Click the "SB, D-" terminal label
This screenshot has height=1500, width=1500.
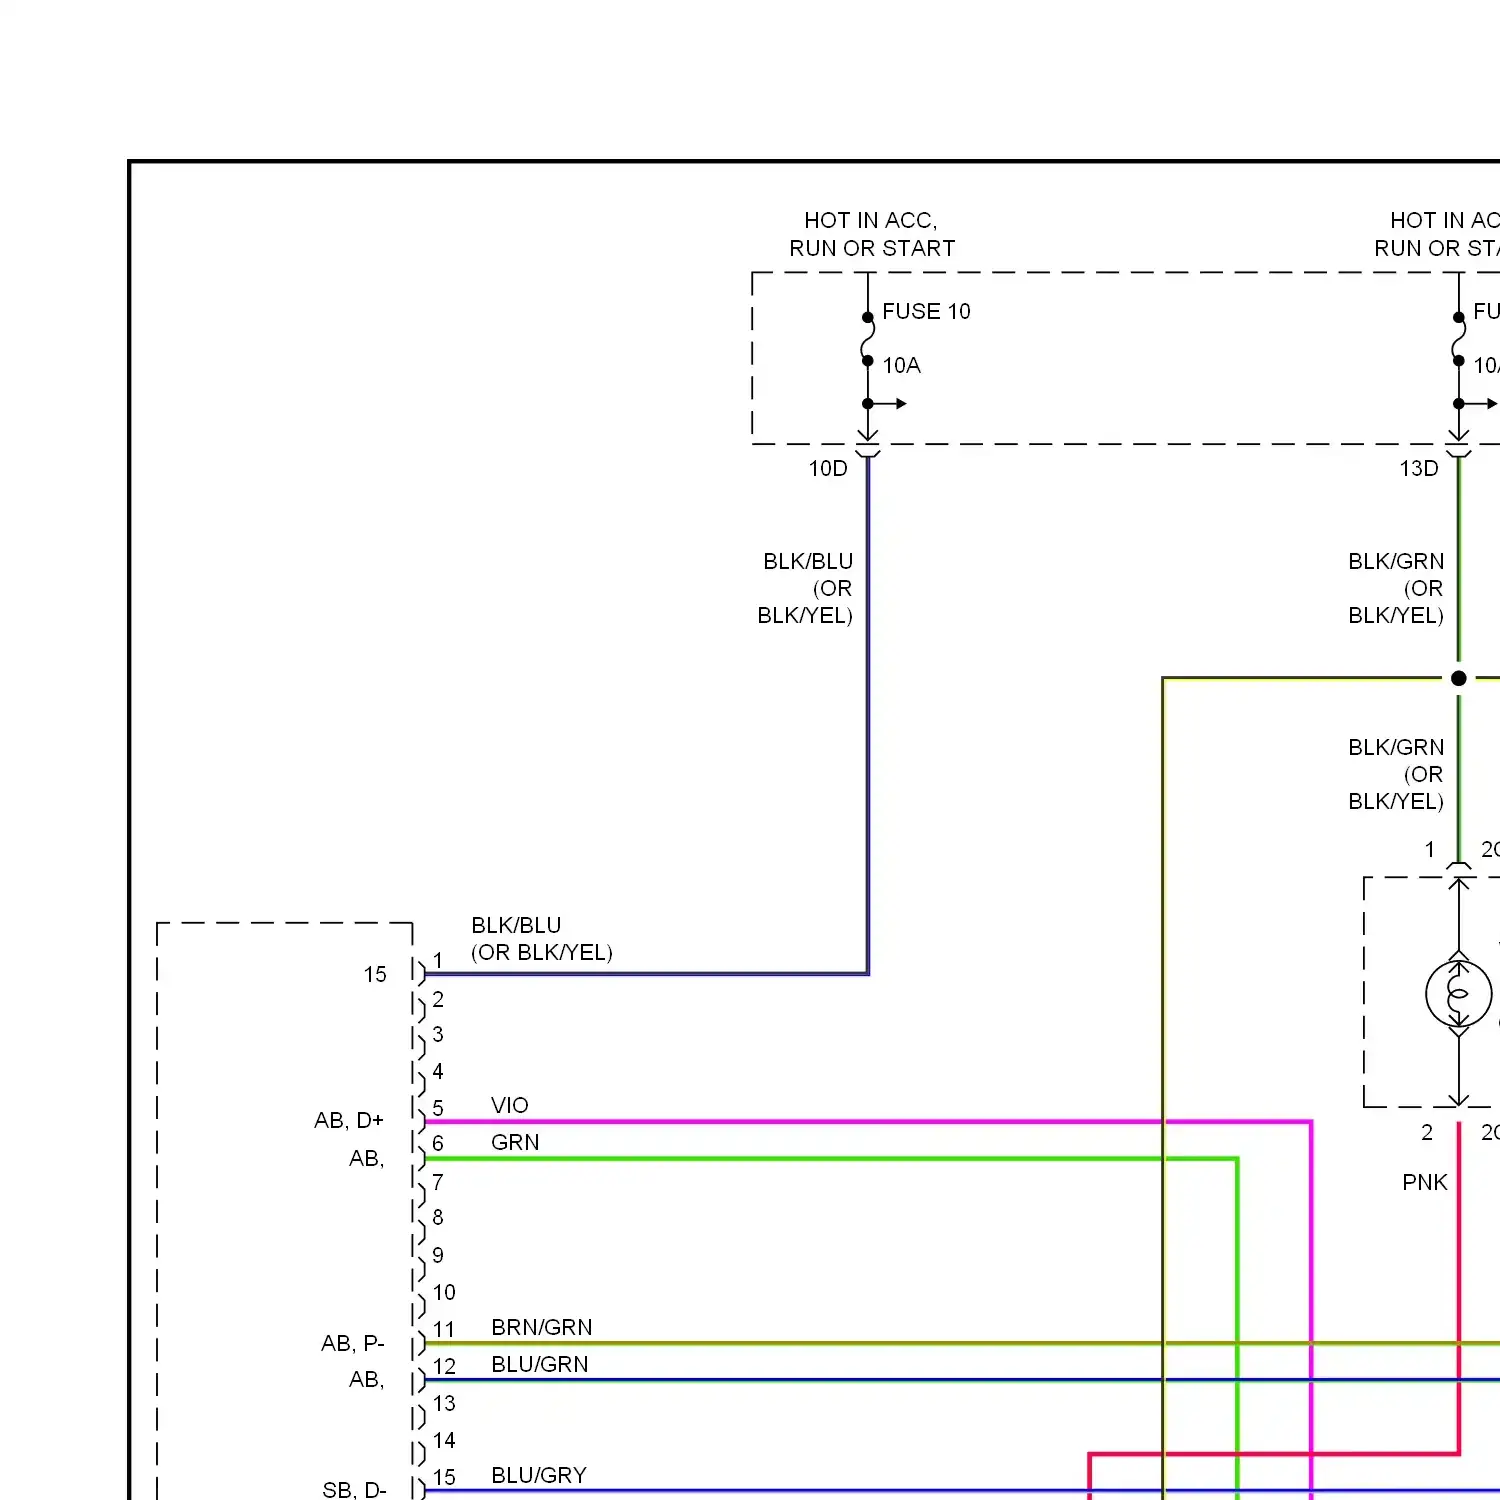(354, 1490)
